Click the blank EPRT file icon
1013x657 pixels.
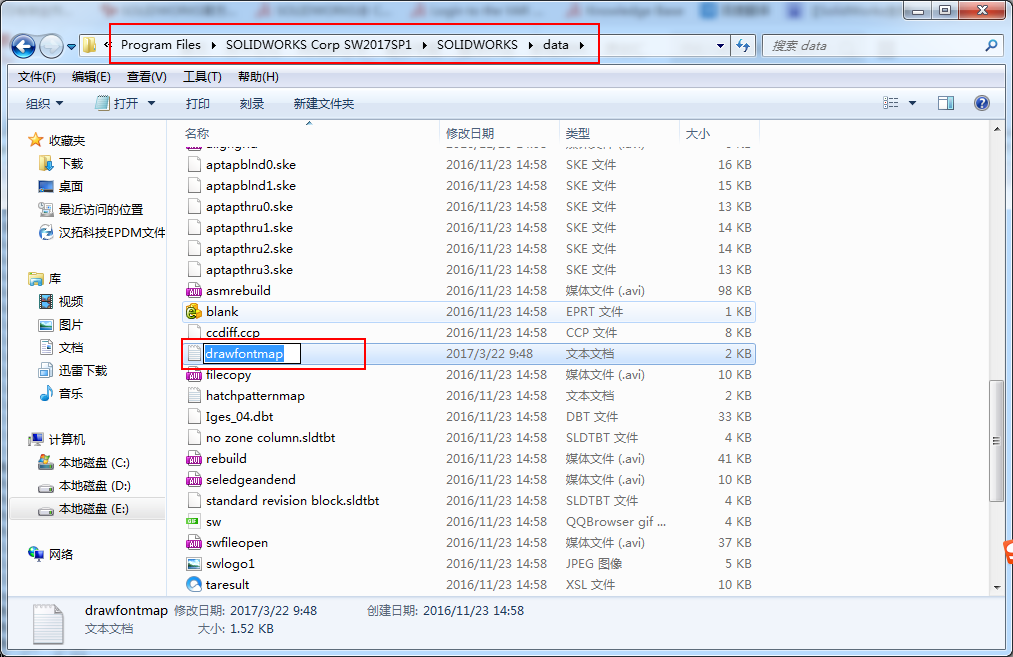click(x=194, y=311)
